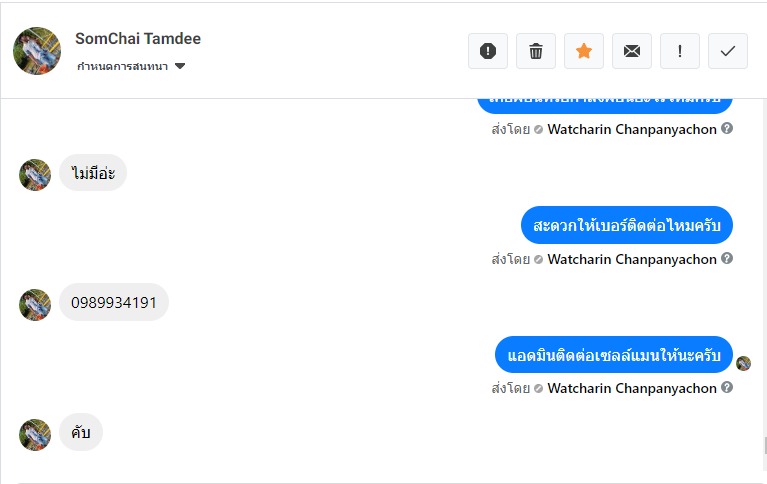
Task: Click the help icon under สะดวกให้เบอร์ติดต่อไหมครับ
Action: point(727,258)
